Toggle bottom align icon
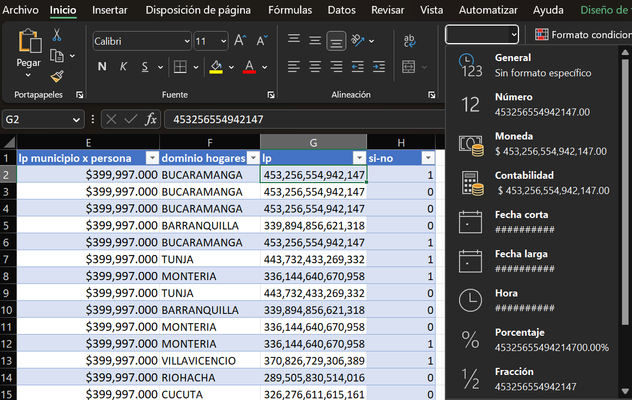 coord(336,41)
